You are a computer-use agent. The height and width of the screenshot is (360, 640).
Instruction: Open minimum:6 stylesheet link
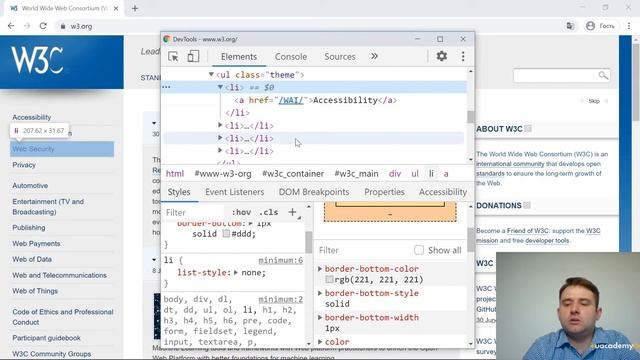coord(280,260)
